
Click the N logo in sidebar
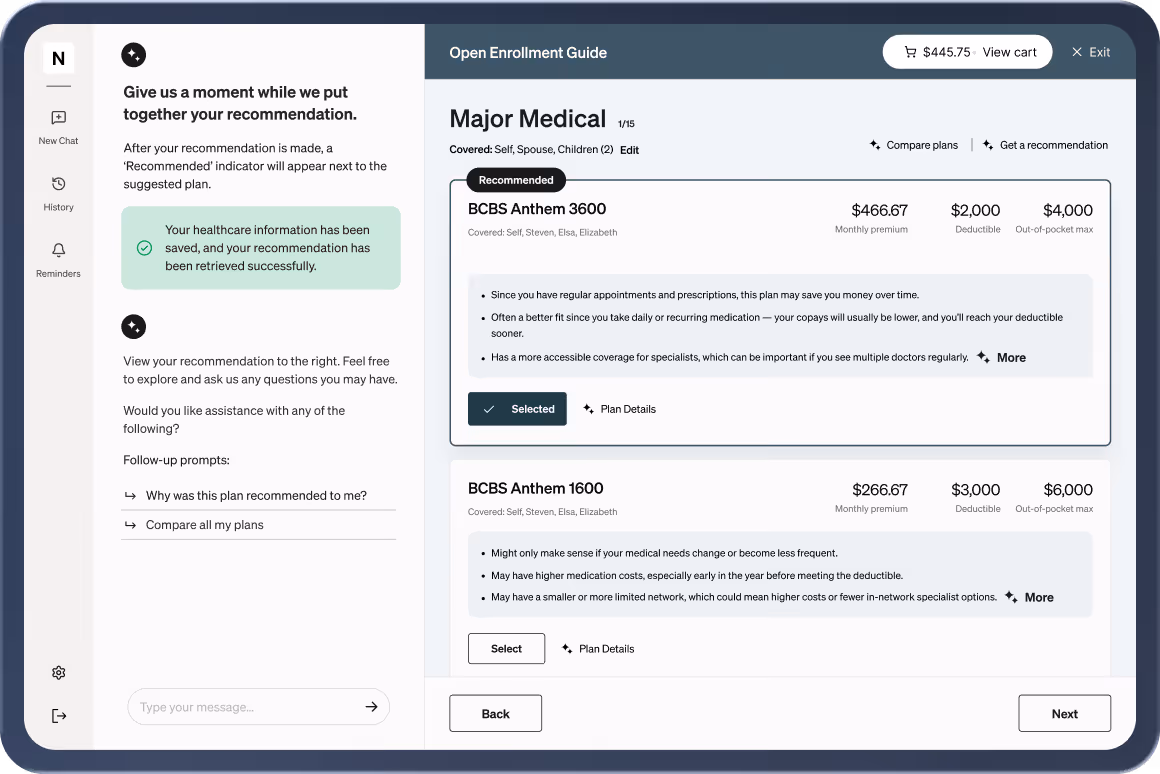click(x=58, y=58)
